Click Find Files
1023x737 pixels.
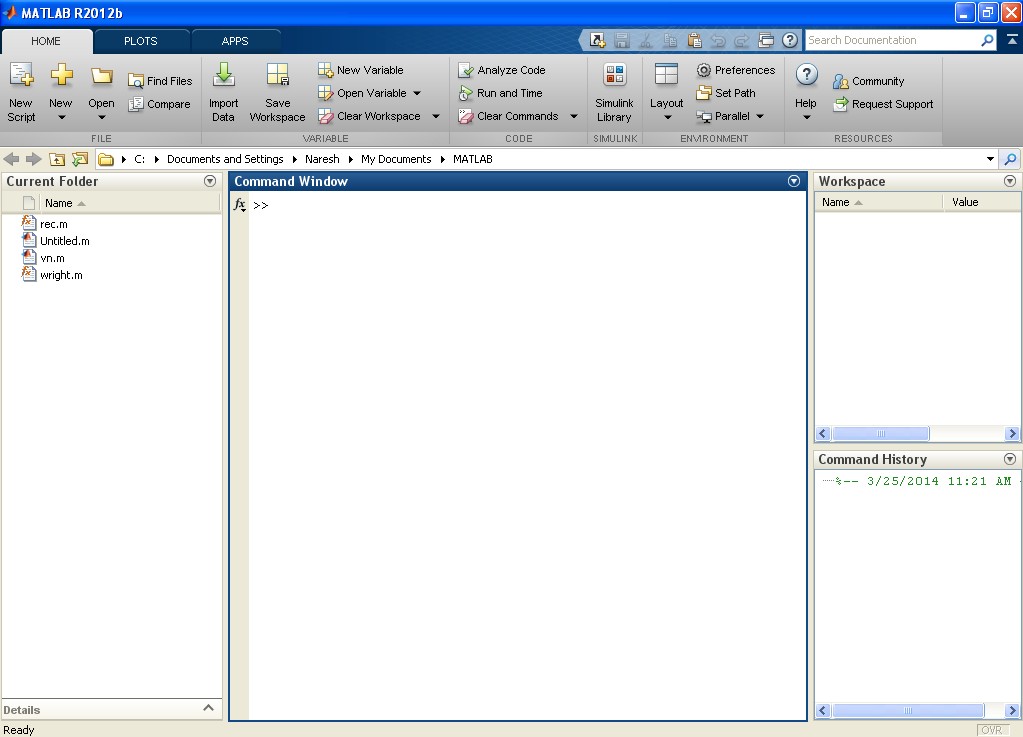(x=160, y=81)
